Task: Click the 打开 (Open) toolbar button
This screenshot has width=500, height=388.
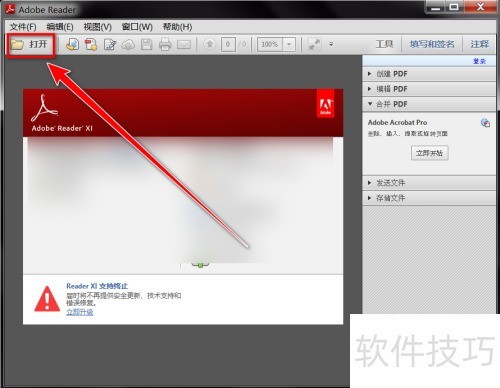Action: (30, 45)
